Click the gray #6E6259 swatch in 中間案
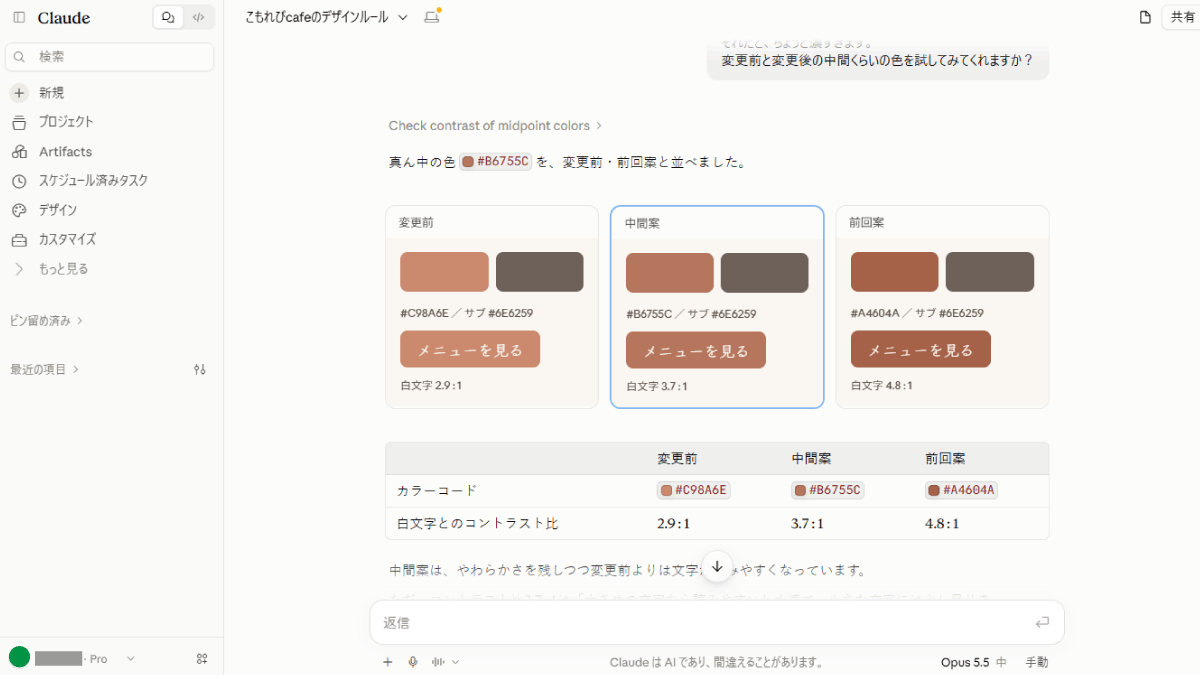Screen dimensions: 1200x675 [765, 273]
